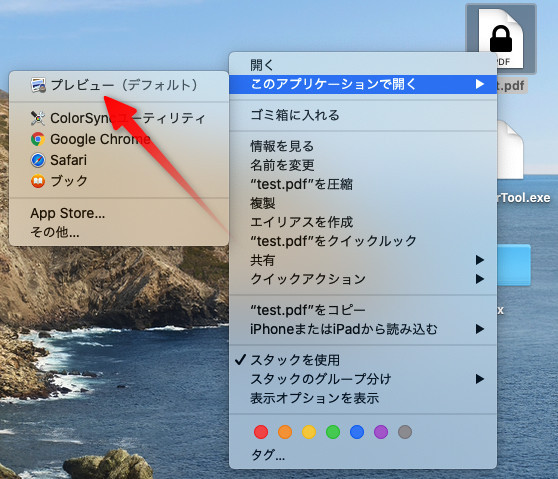The height and width of the screenshot is (479, 558).
Task: Expand スタックのグループ分け submenu arrow
Action: [x=480, y=379]
